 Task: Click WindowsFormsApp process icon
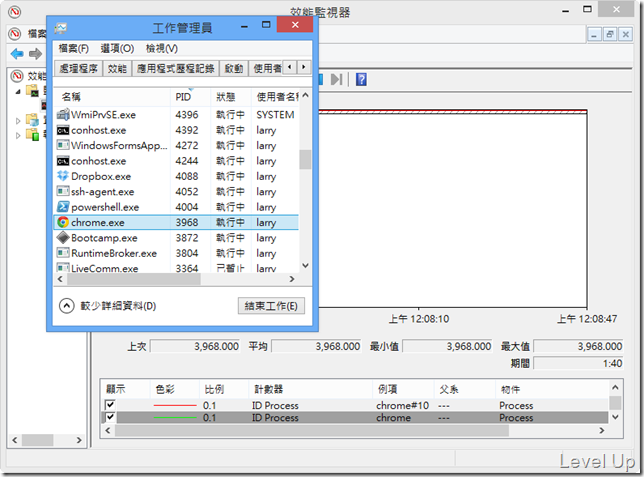(62, 145)
